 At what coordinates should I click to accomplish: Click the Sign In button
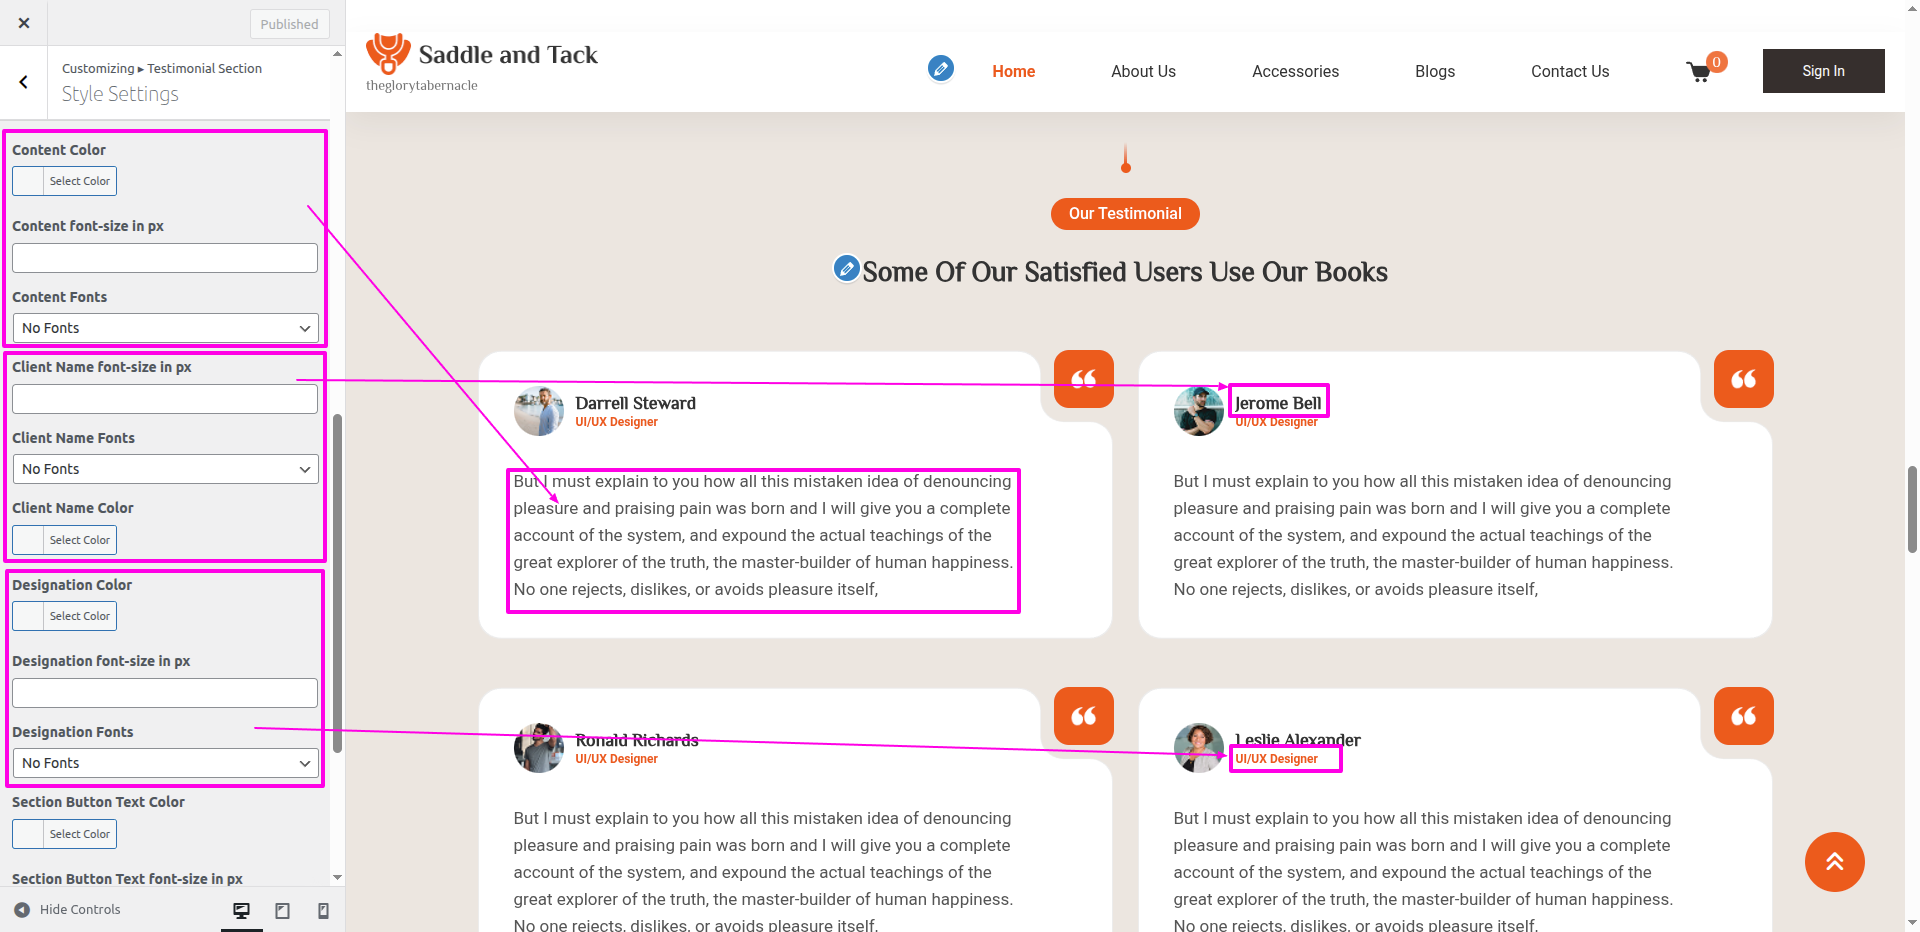pos(1823,71)
